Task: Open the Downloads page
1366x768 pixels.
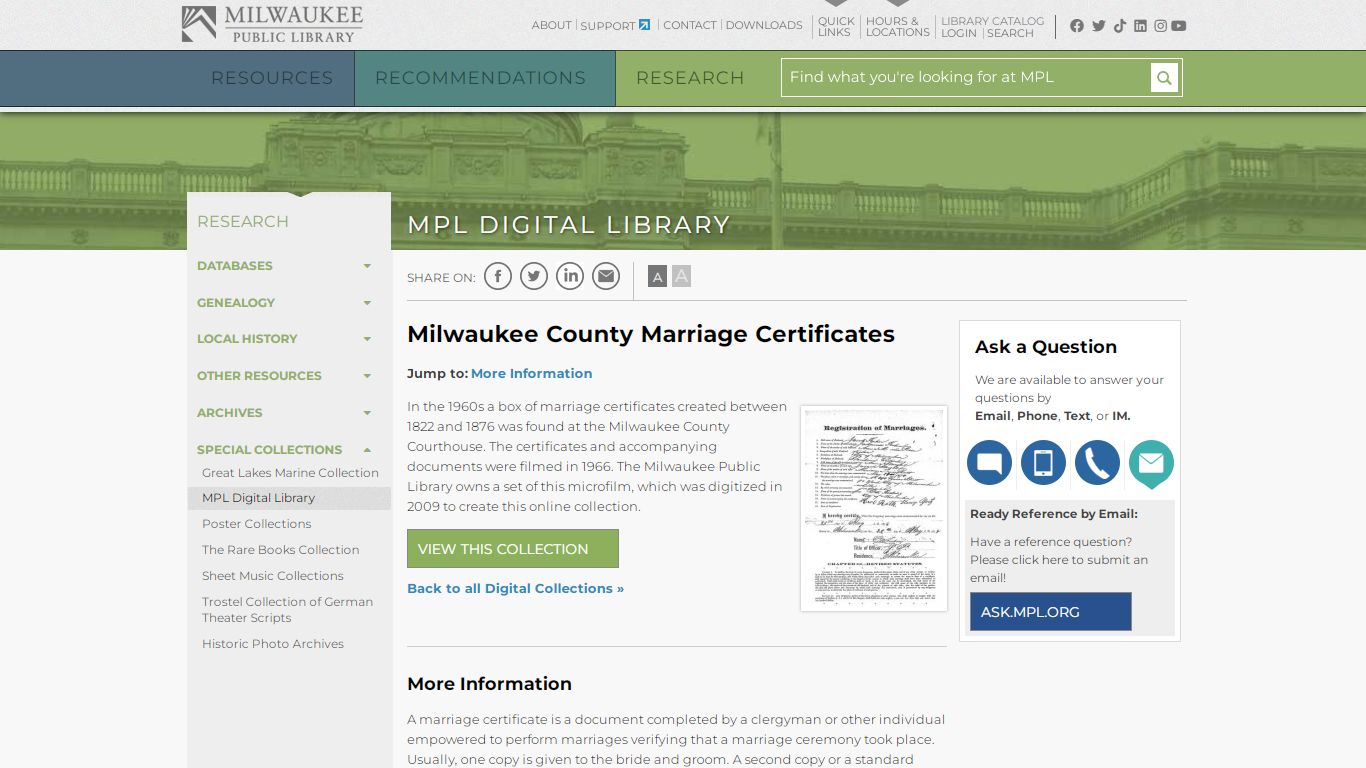Action: (764, 25)
